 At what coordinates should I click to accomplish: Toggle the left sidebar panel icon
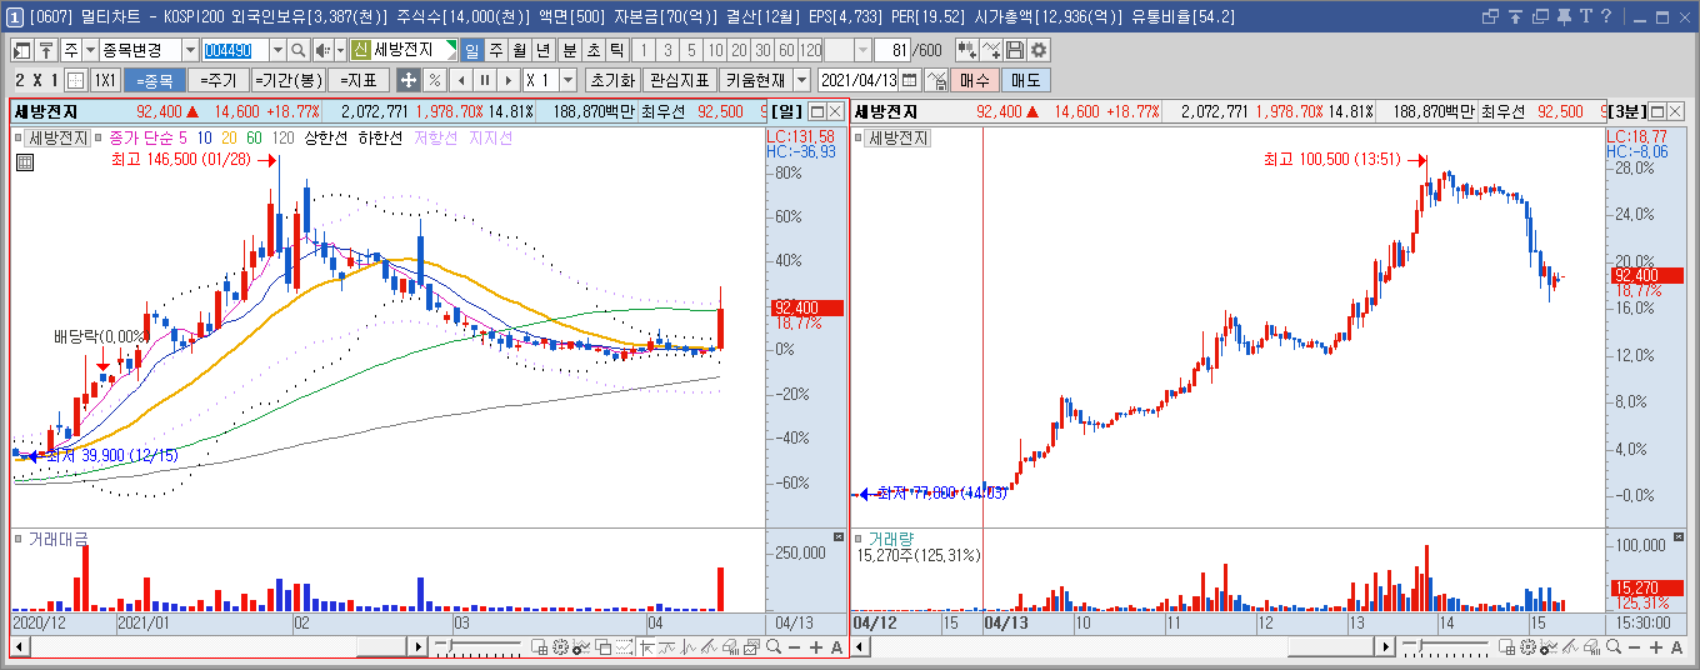pyautogui.click(x=22, y=50)
